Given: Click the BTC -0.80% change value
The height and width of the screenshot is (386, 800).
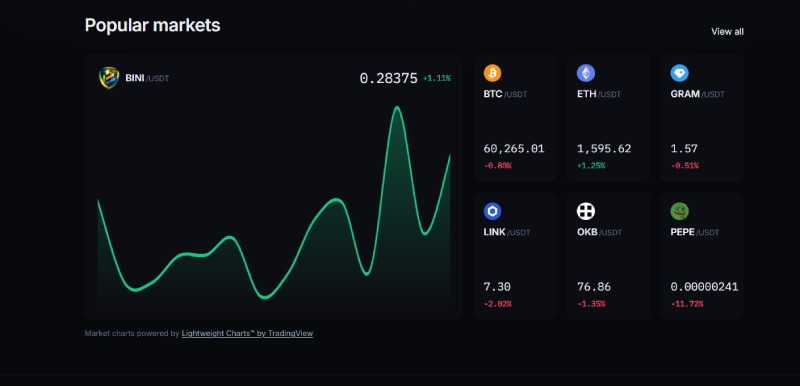Looking at the screenshot, I should [497, 166].
